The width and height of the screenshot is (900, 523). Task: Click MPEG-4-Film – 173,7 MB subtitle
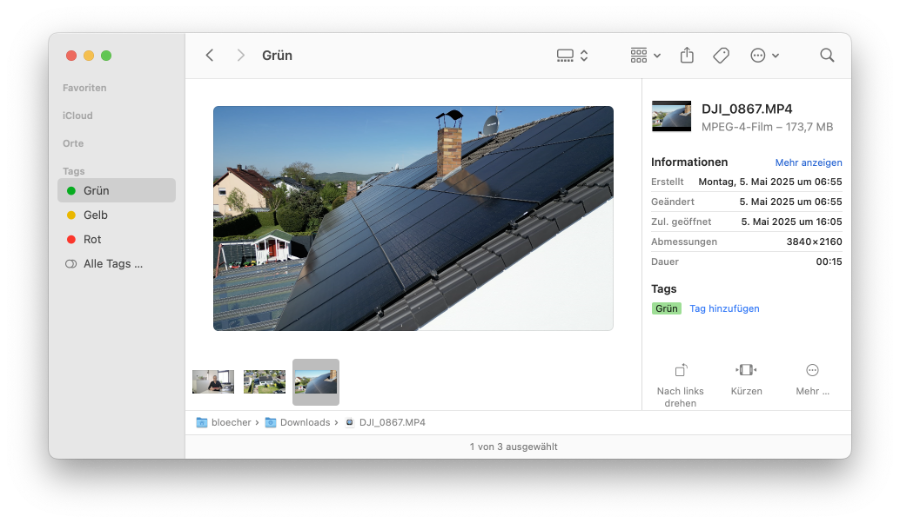(767, 127)
